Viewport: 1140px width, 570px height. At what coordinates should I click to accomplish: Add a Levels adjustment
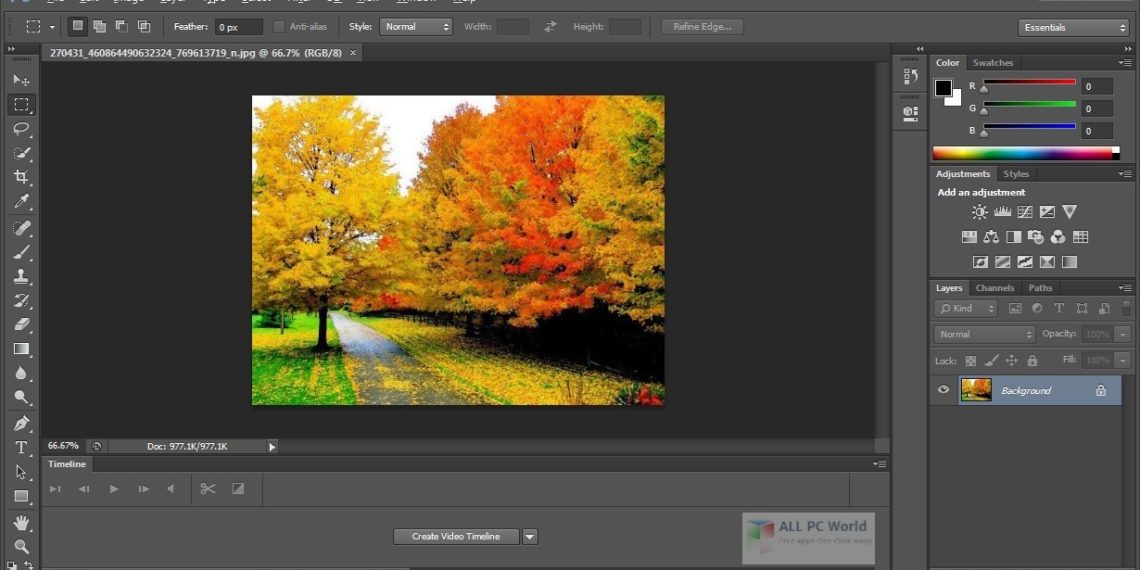(1003, 212)
